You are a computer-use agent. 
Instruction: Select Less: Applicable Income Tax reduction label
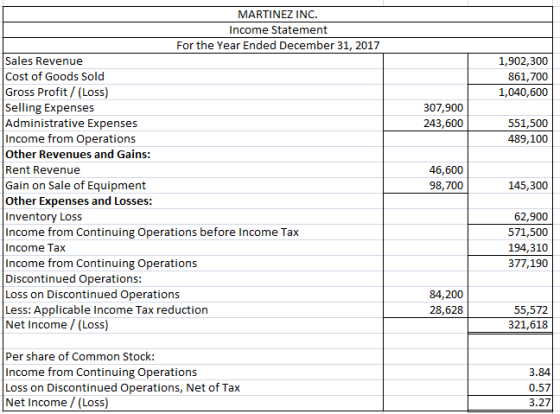click(106, 310)
